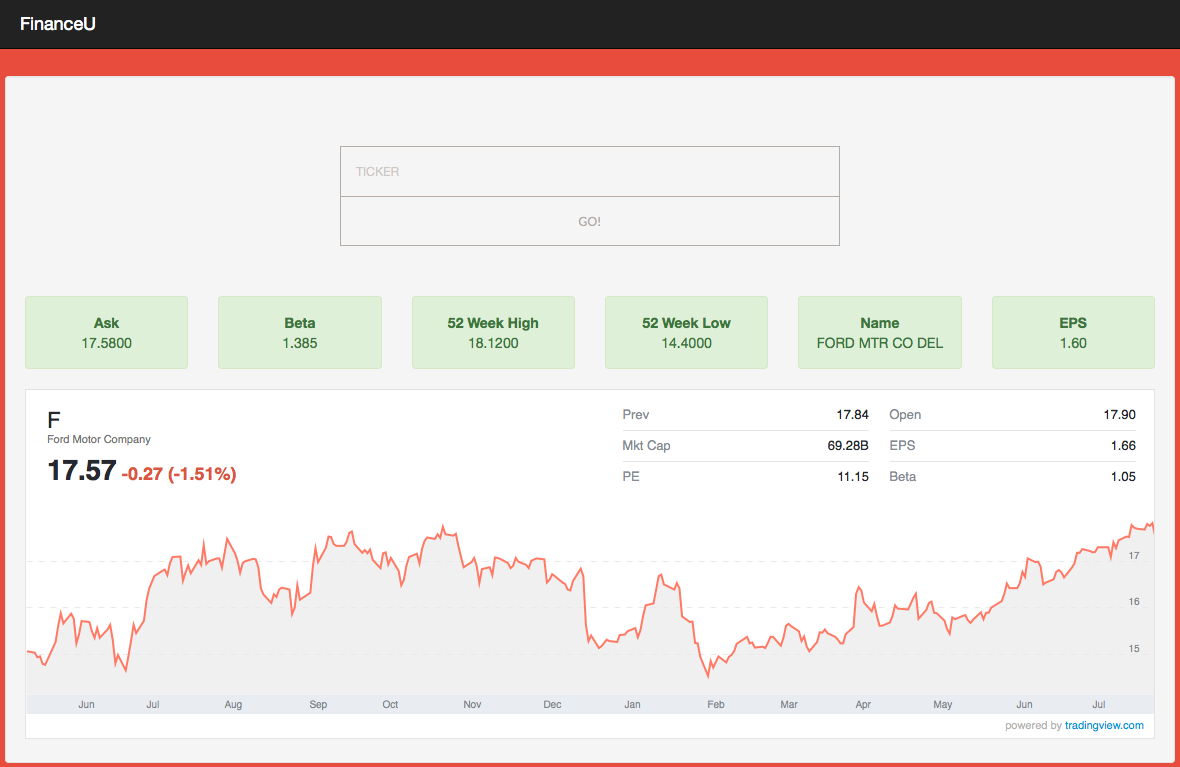Click the Apr label on chart timeline

[x=863, y=705]
